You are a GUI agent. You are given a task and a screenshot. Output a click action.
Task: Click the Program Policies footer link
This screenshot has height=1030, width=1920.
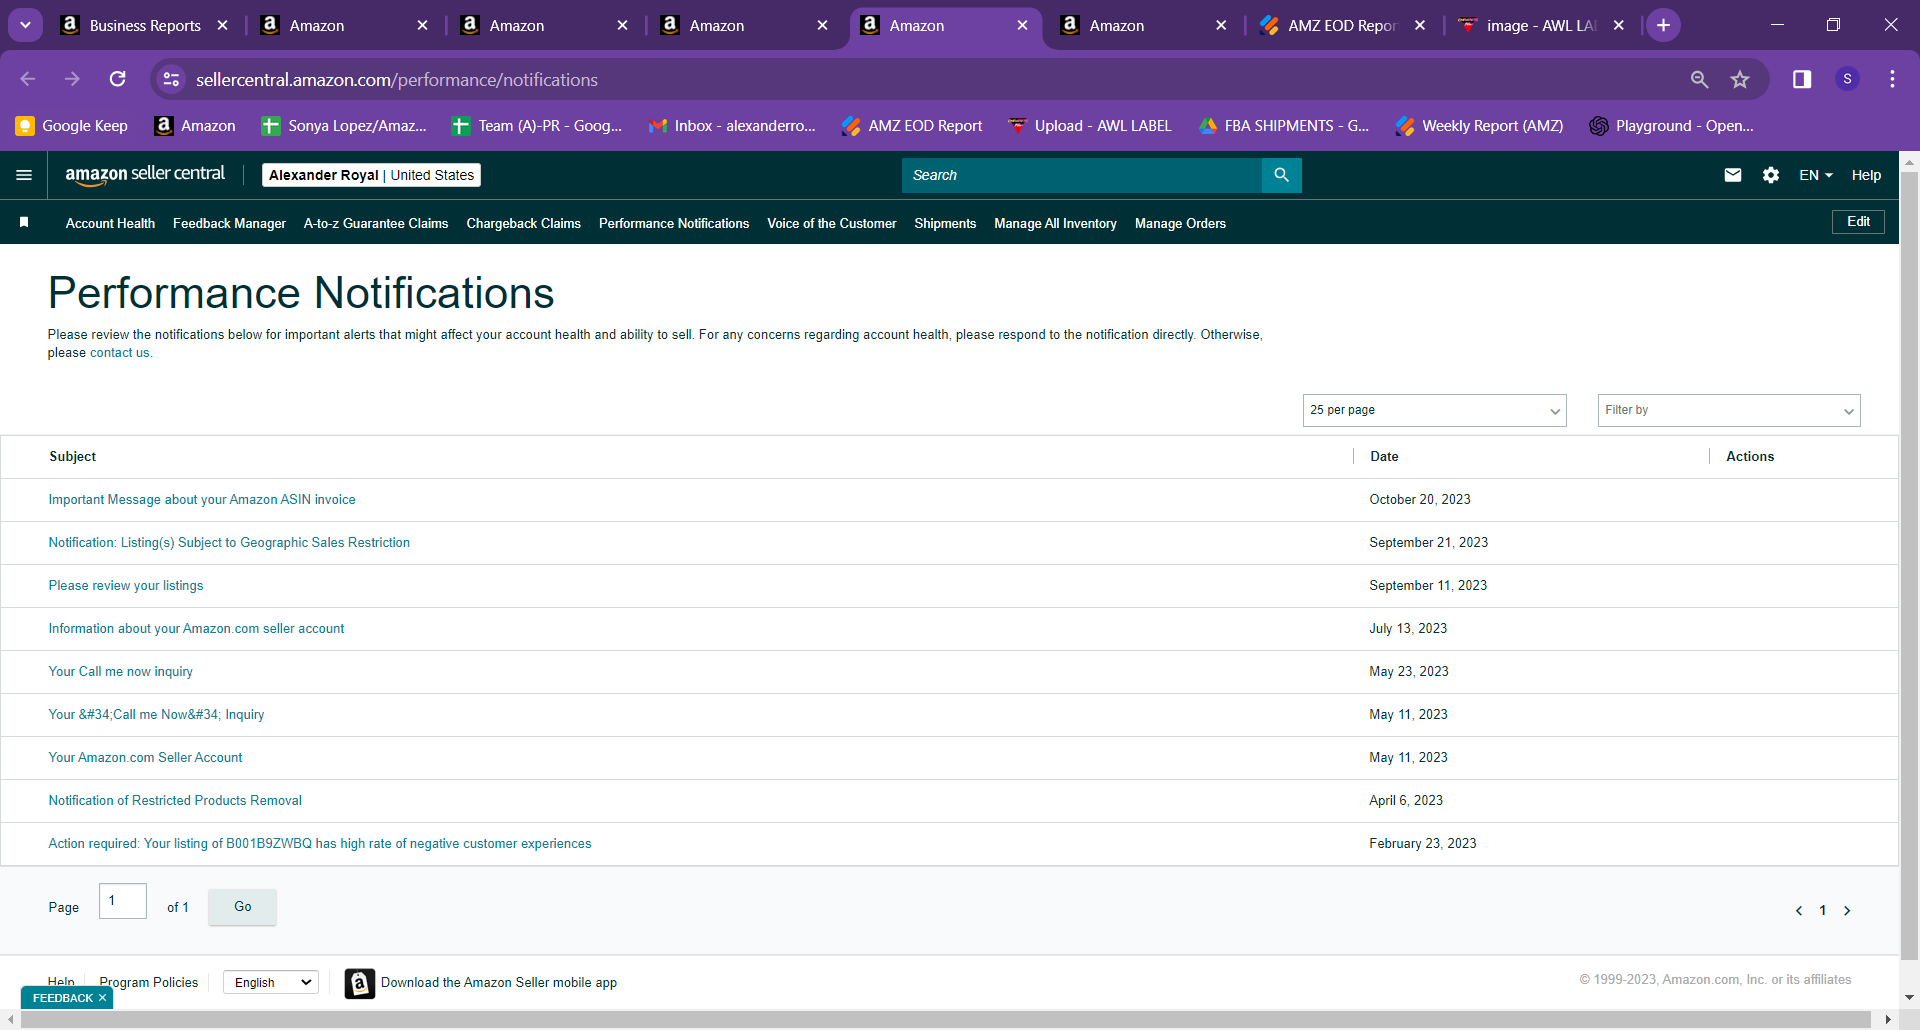tap(149, 983)
